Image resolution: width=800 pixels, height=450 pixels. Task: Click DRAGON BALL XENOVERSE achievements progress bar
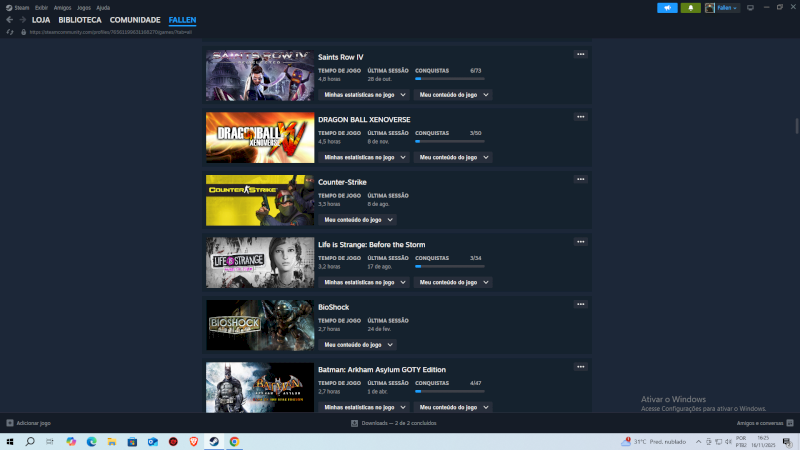(449, 141)
